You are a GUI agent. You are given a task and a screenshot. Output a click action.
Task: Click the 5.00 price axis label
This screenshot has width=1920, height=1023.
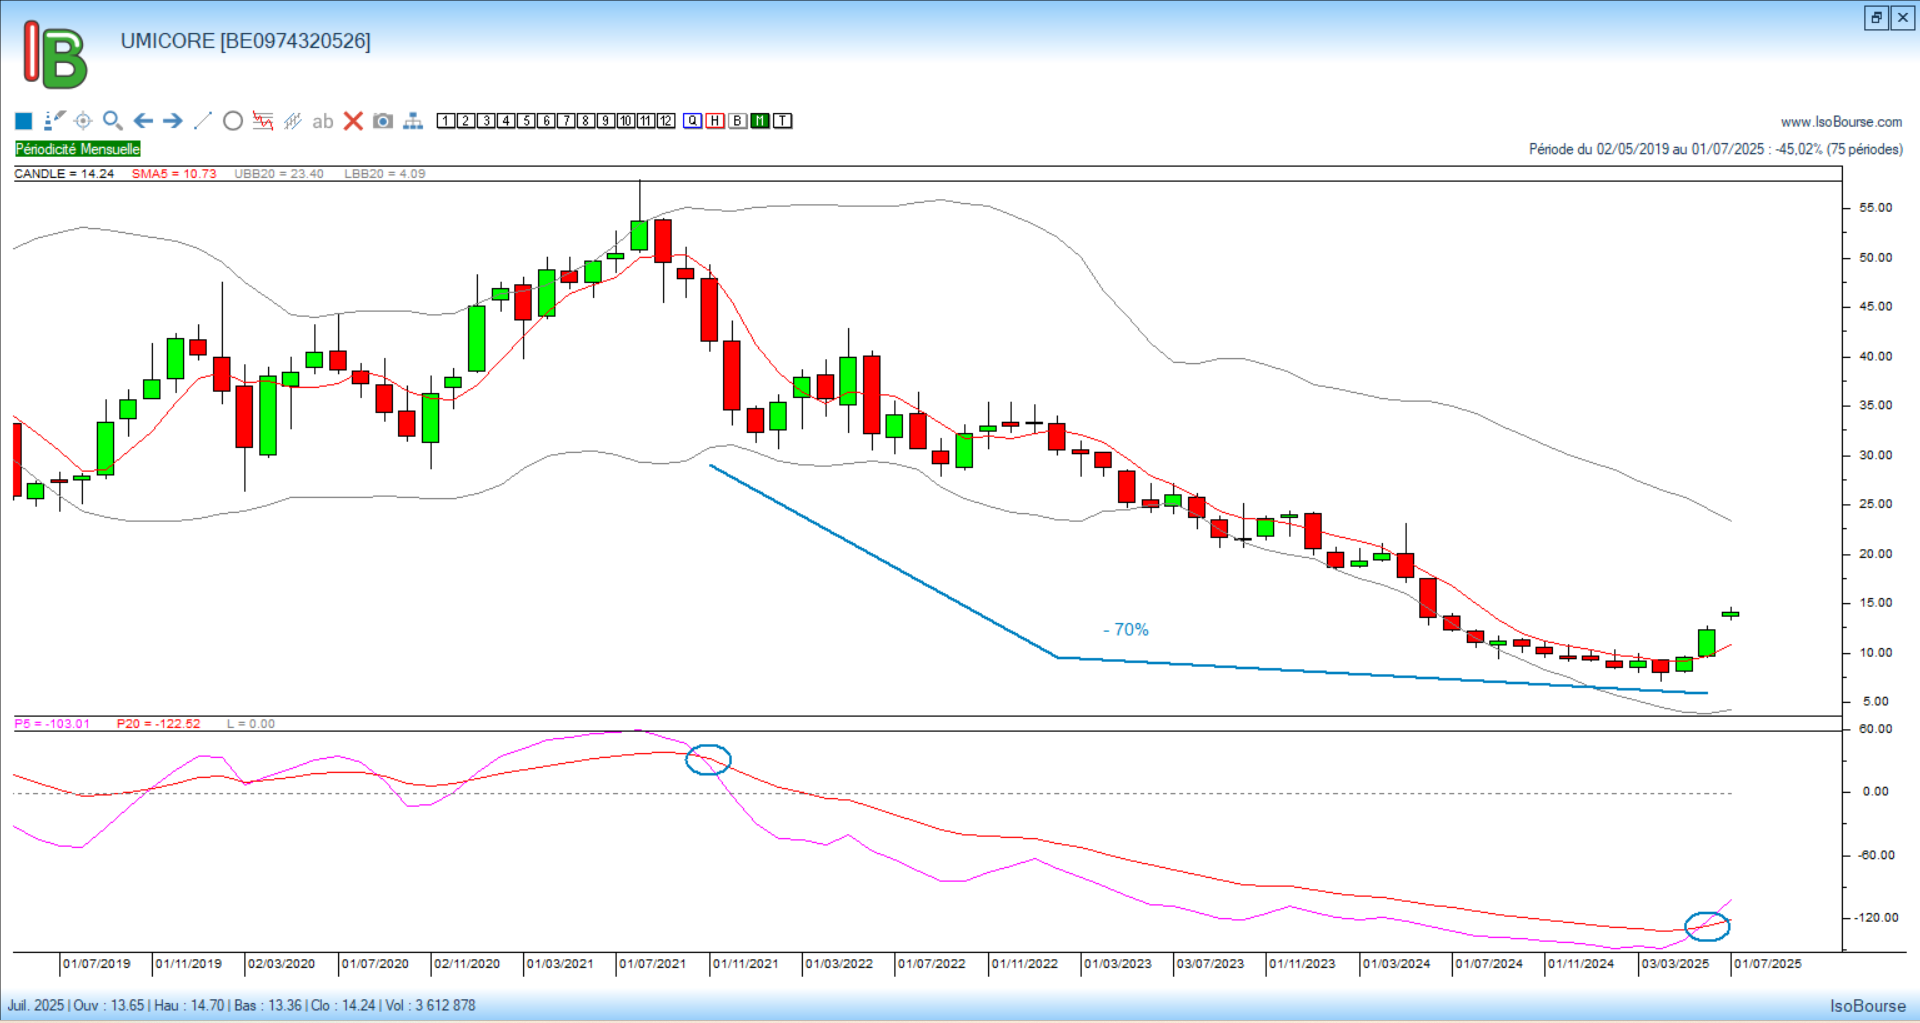(x=1876, y=702)
